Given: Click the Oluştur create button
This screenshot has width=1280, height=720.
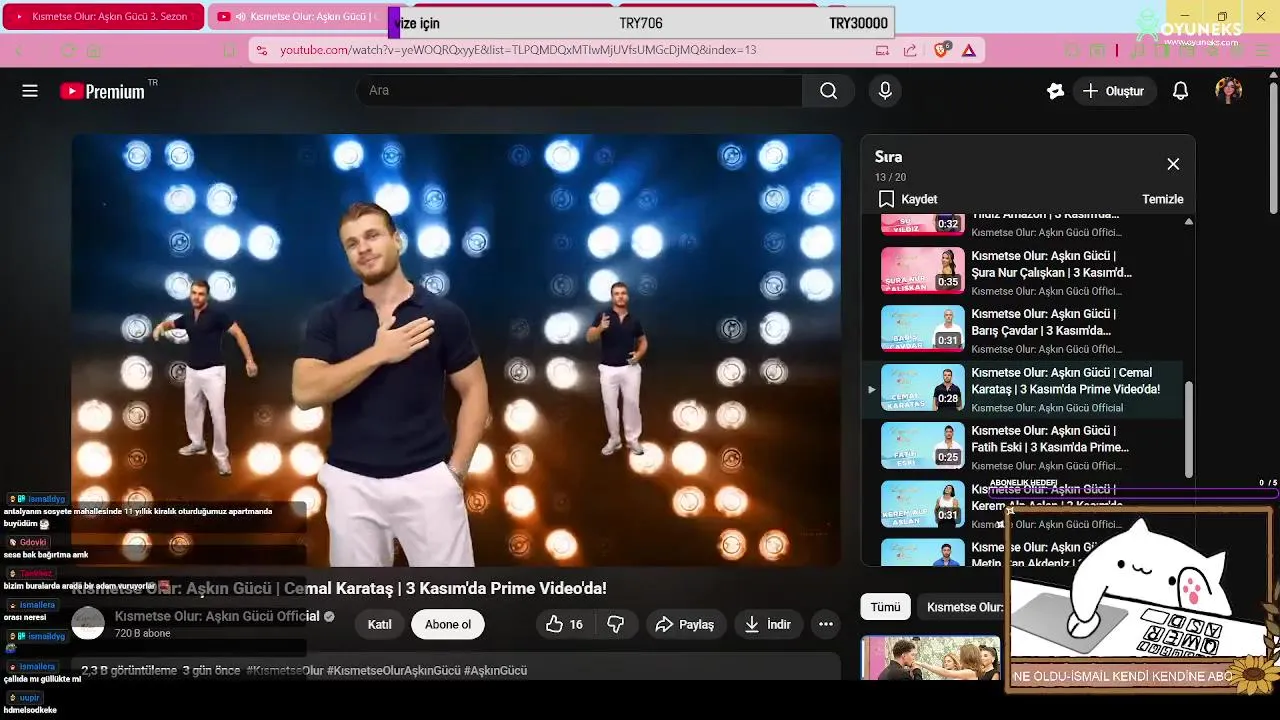Looking at the screenshot, I should 1114,91.
